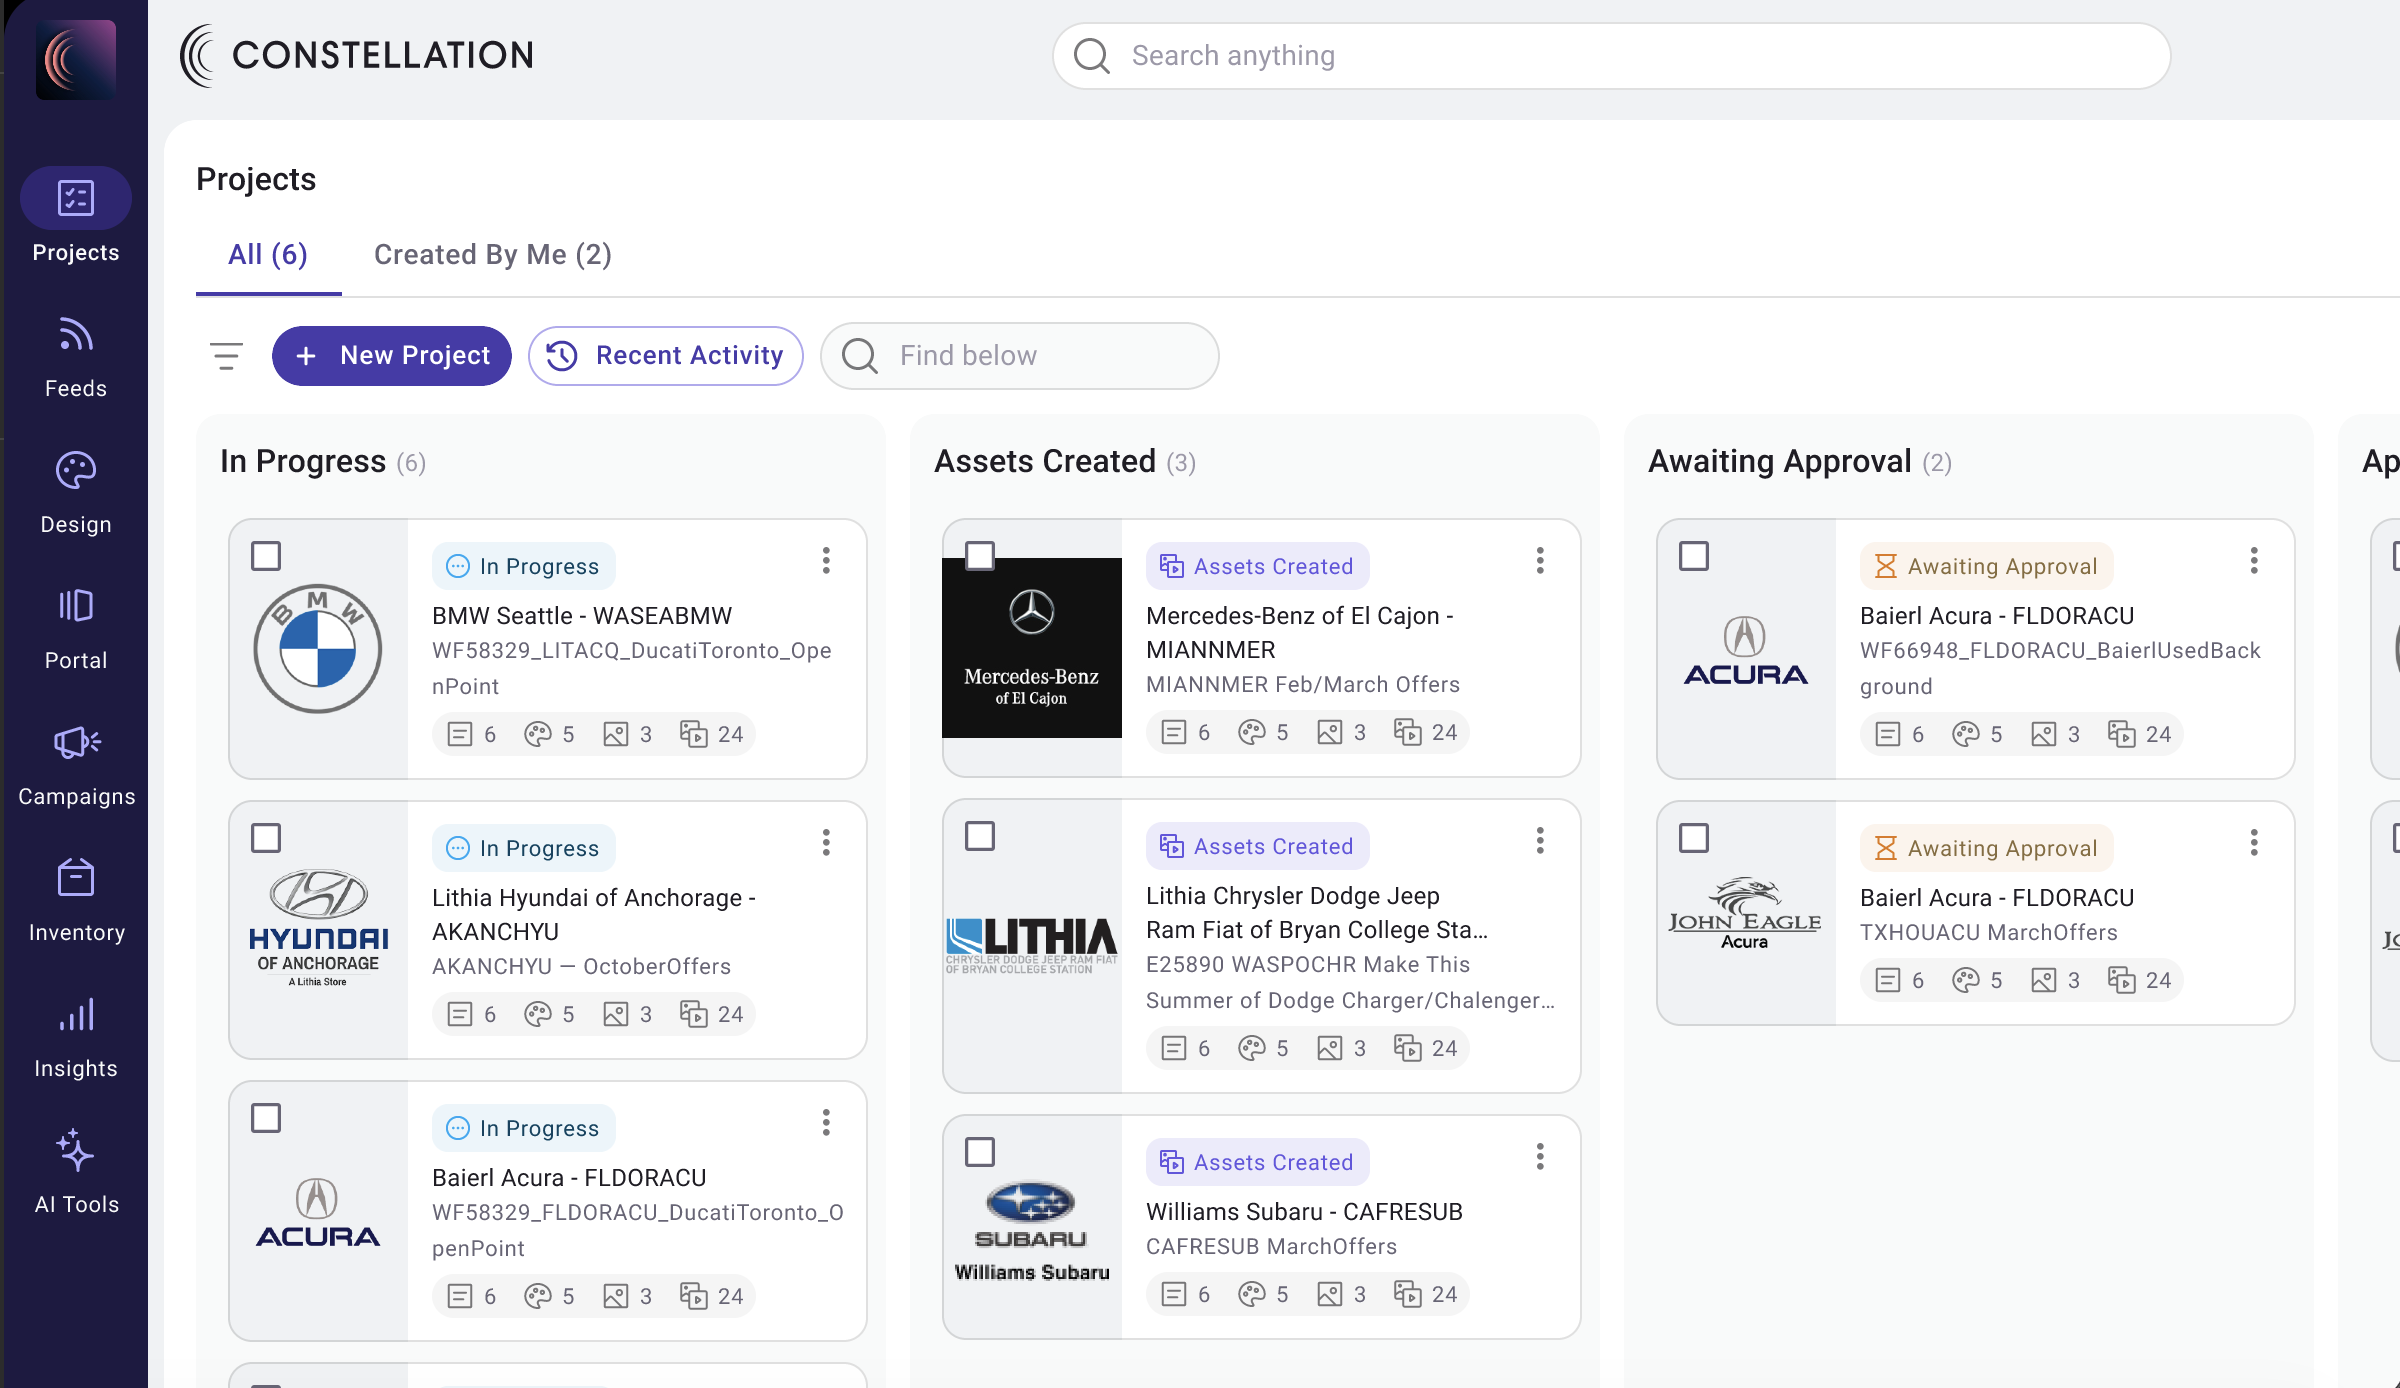Open AI Tools sparkle section
2400x1388 pixels.
(76, 1172)
